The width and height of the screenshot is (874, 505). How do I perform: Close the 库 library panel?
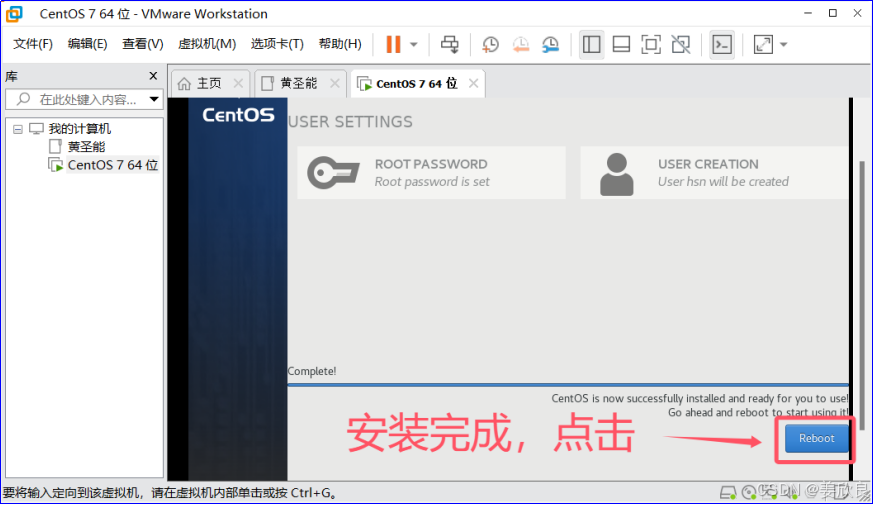click(153, 76)
